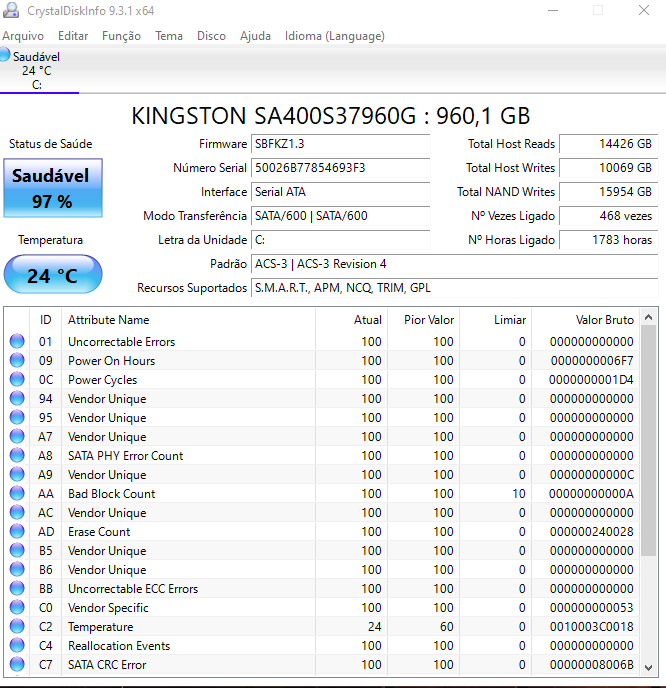Click the Firmware field SBFKZ1.3
The image size is (666, 688).
tap(340, 144)
